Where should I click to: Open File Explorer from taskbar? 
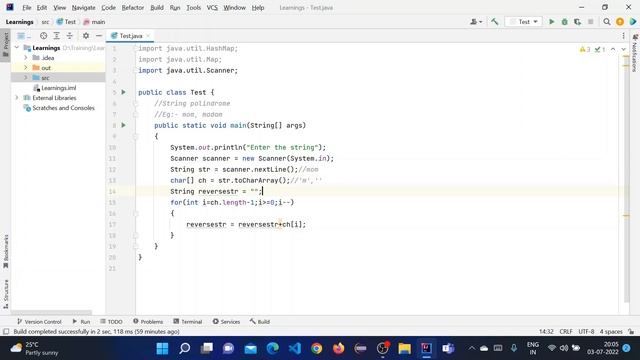(404, 348)
